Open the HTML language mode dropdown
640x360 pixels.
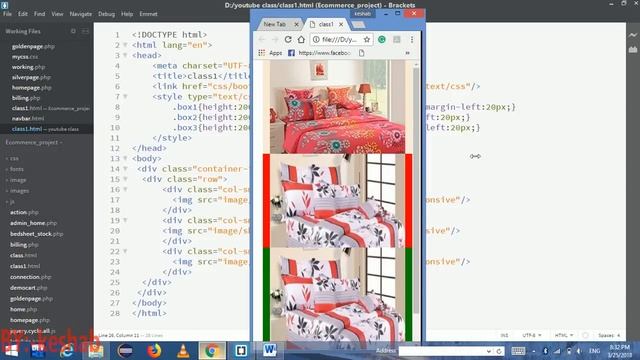pos(563,335)
